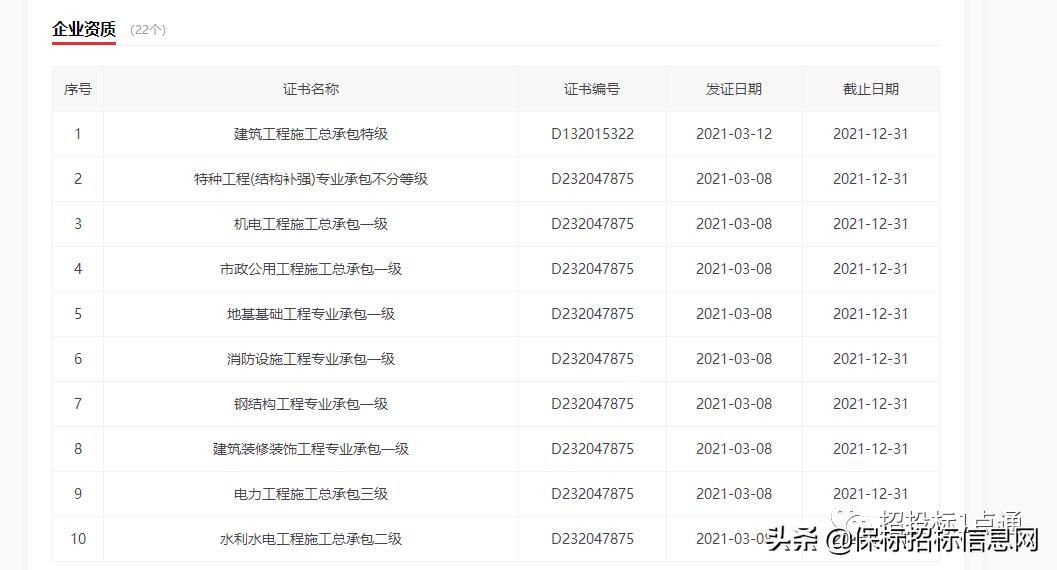Click expiry date in 建筑工程施工总承包特级 row

pyautogui.click(x=870, y=134)
